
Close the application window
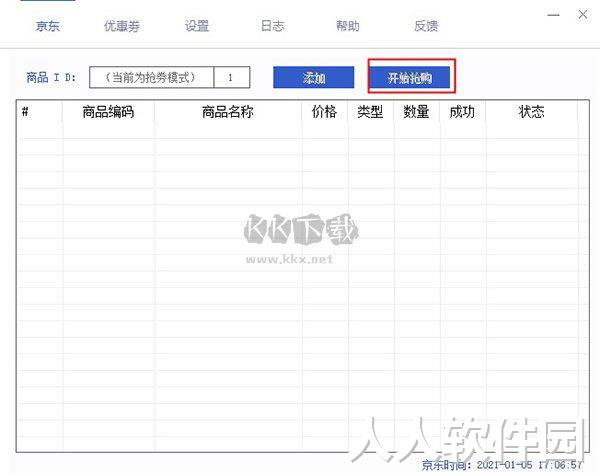tap(583, 15)
